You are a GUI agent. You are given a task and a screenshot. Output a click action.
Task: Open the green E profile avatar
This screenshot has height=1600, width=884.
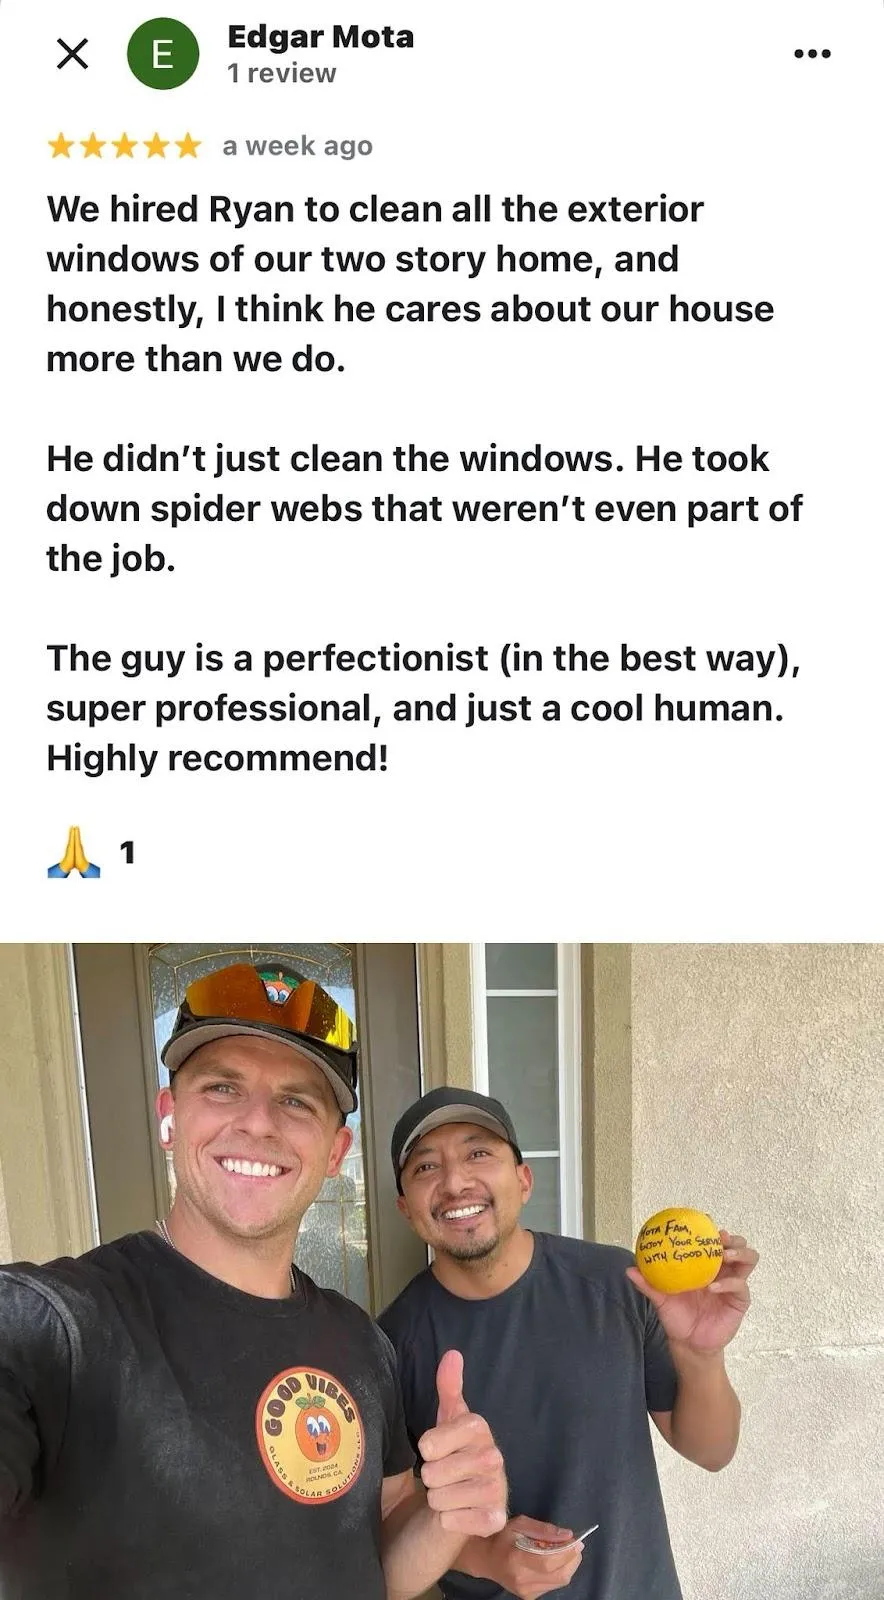tap(163, 54)
